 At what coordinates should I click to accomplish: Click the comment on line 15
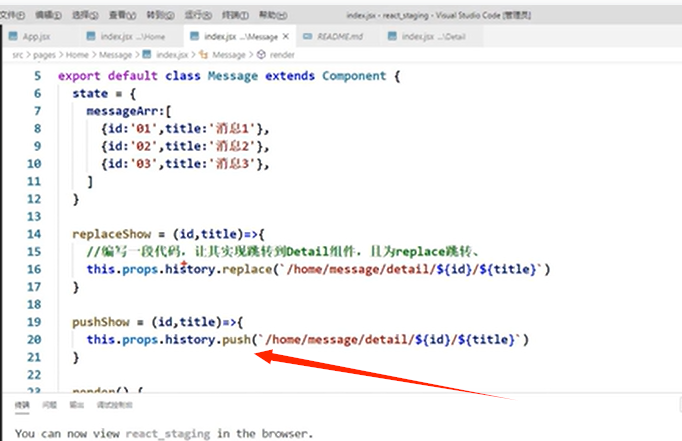283,252
